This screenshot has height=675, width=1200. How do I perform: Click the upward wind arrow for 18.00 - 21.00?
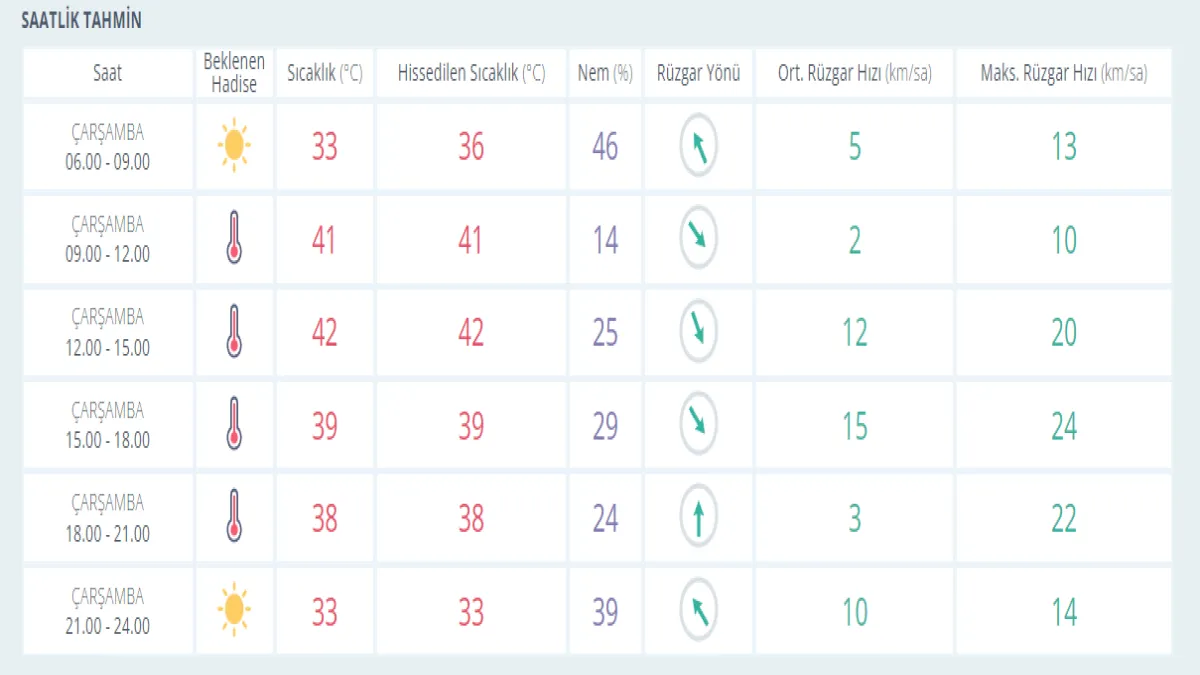(x=699, y=518)
